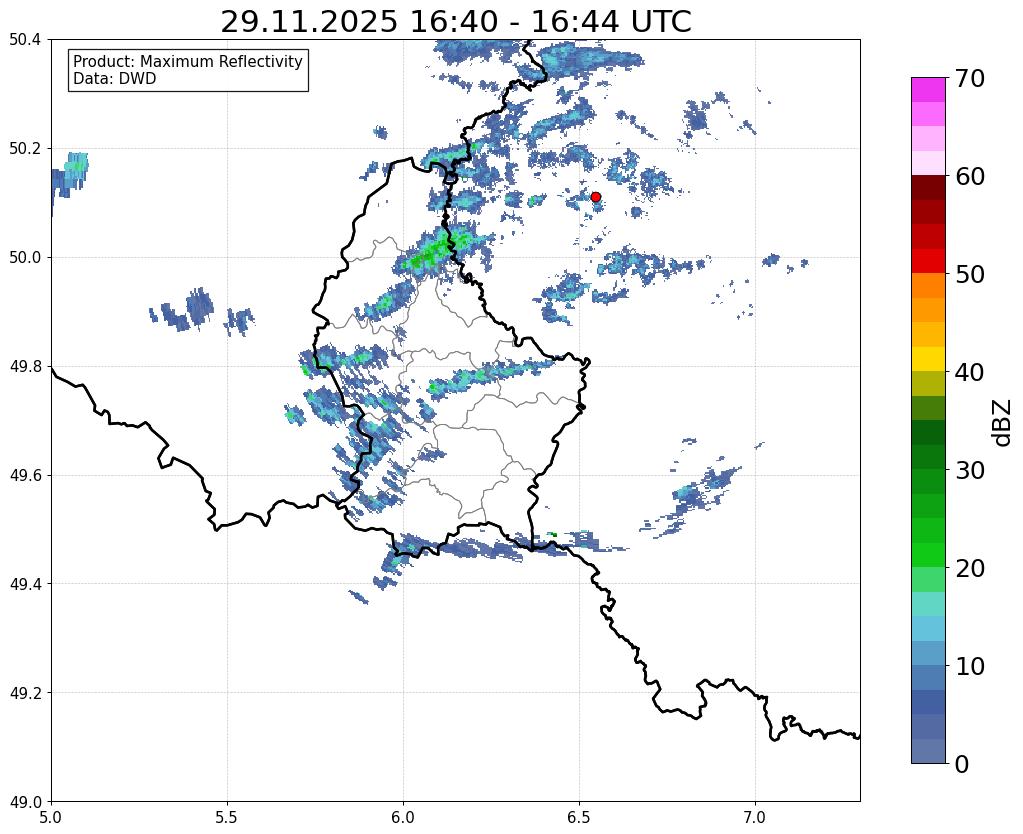Click the longitude axis label 5.0
The width and height of the screenshot is (1023, 834).
(51, 817)
